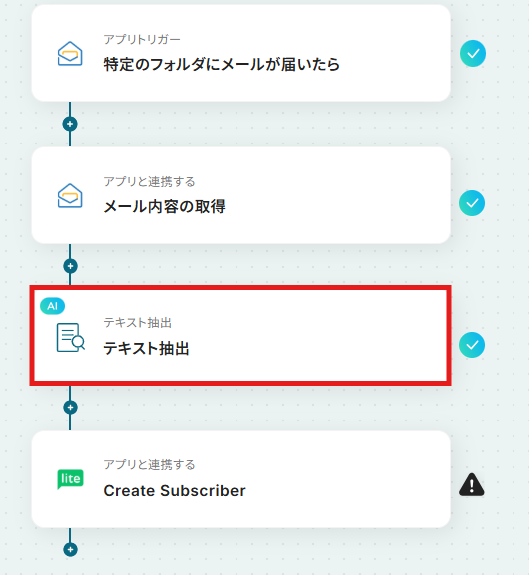529x575 pixels.
Task: Click the AI badge on テキスト抽出 card
Action: pos(52,306)
